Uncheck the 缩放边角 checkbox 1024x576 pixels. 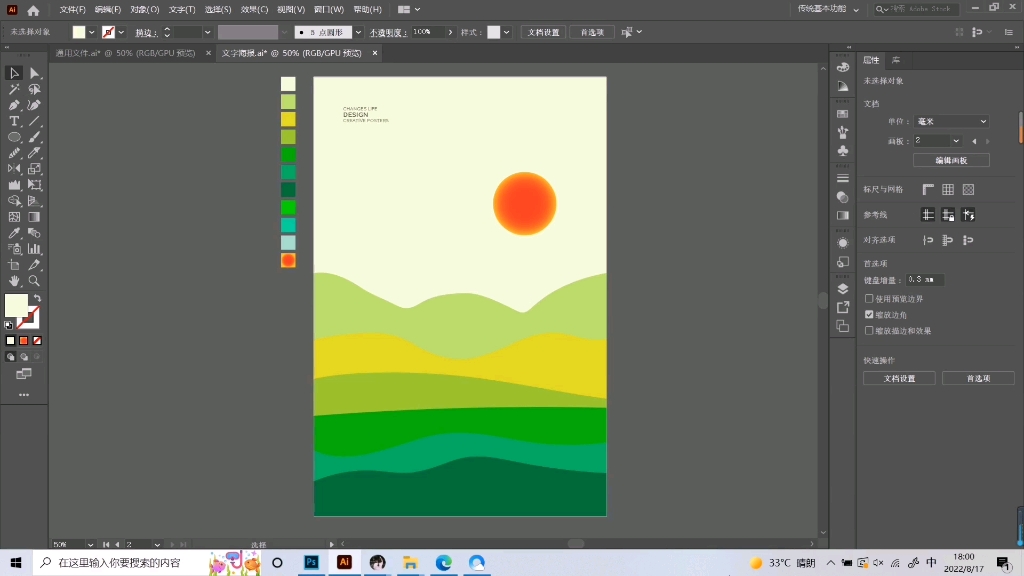(869, 314)
